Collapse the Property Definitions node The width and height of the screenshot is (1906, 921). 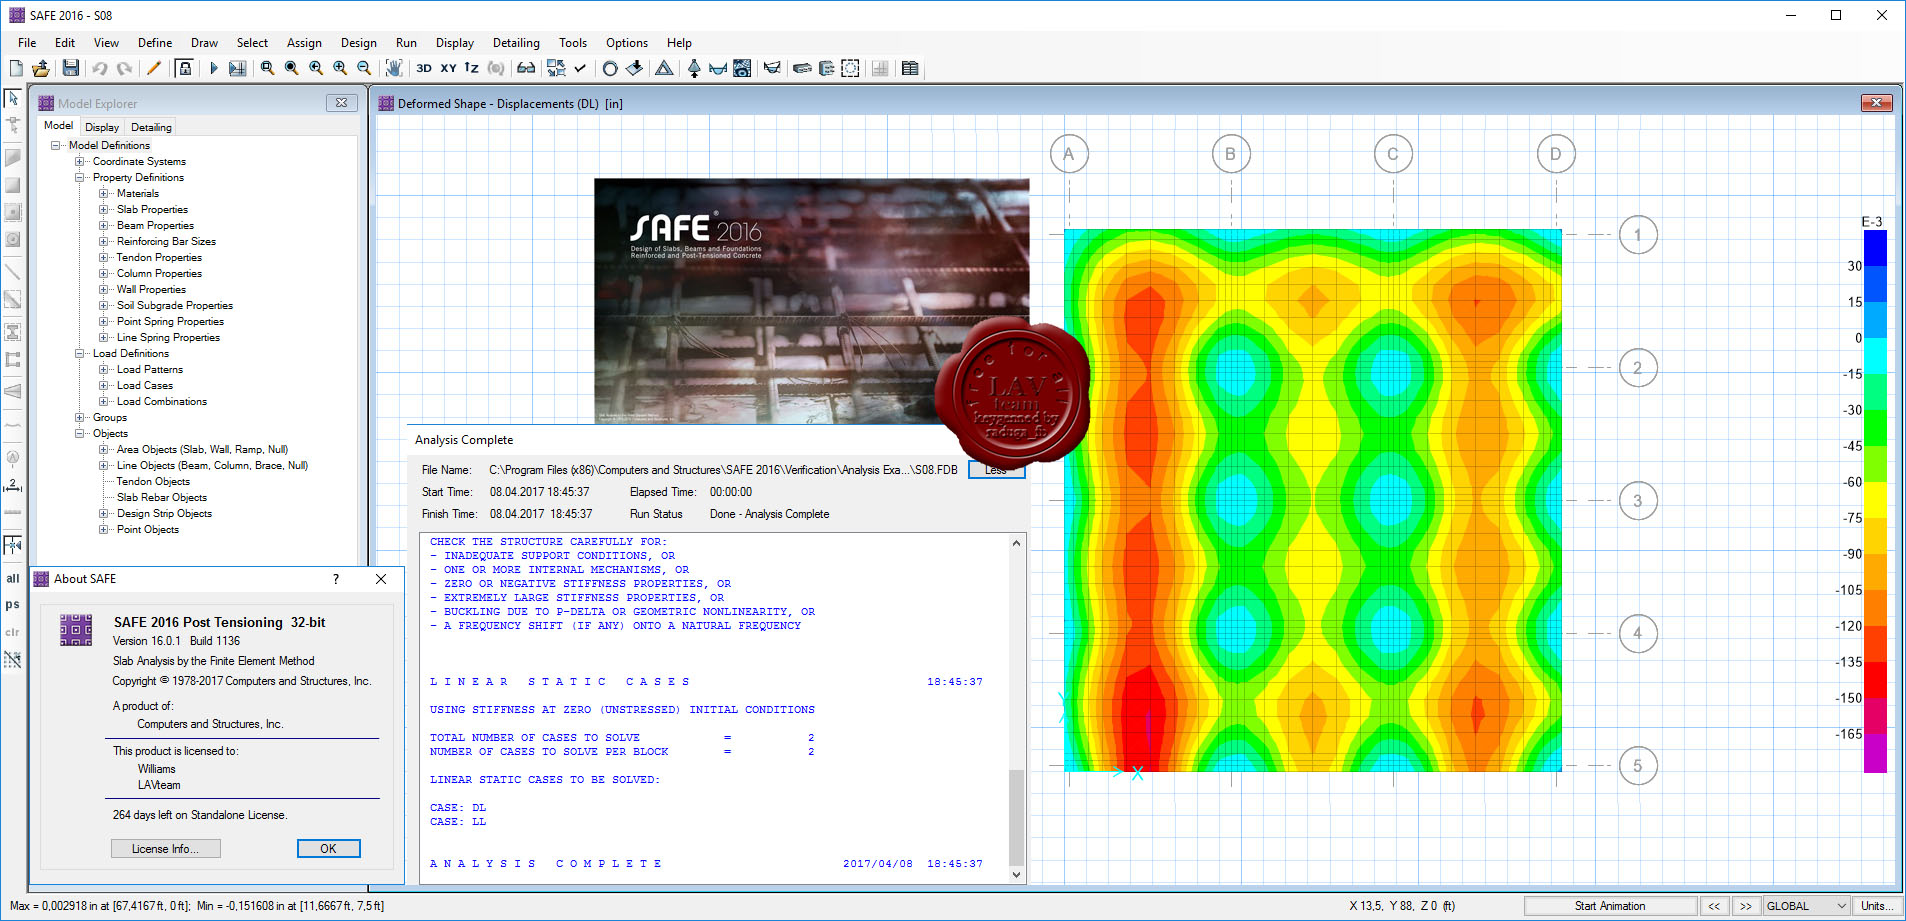click(x=80, y=177)
